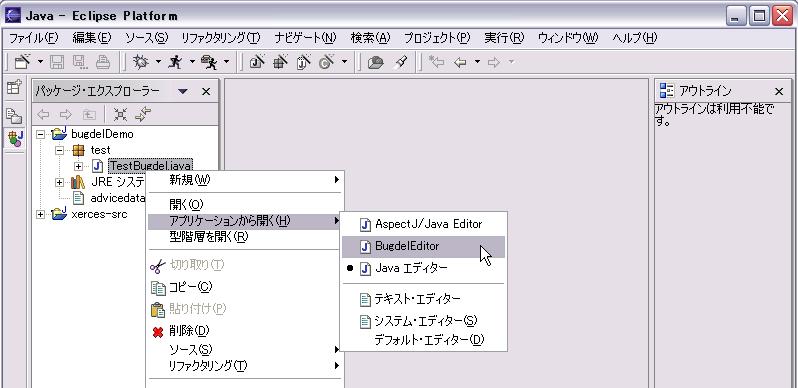Open the Package Explorer view menu triangle
Image resolution: width=798 pixels, height=388 pixels.
pos(183,91)
